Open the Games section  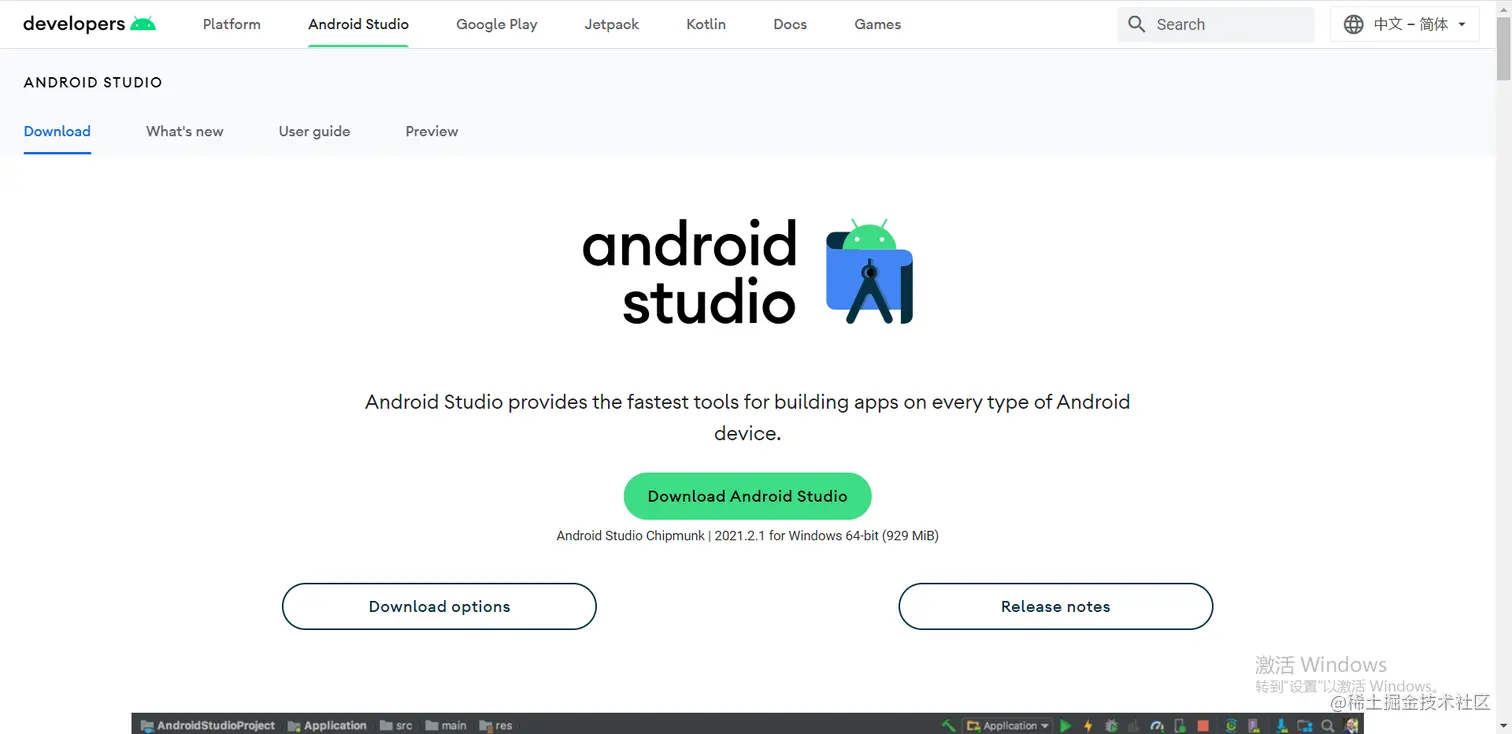878,24
